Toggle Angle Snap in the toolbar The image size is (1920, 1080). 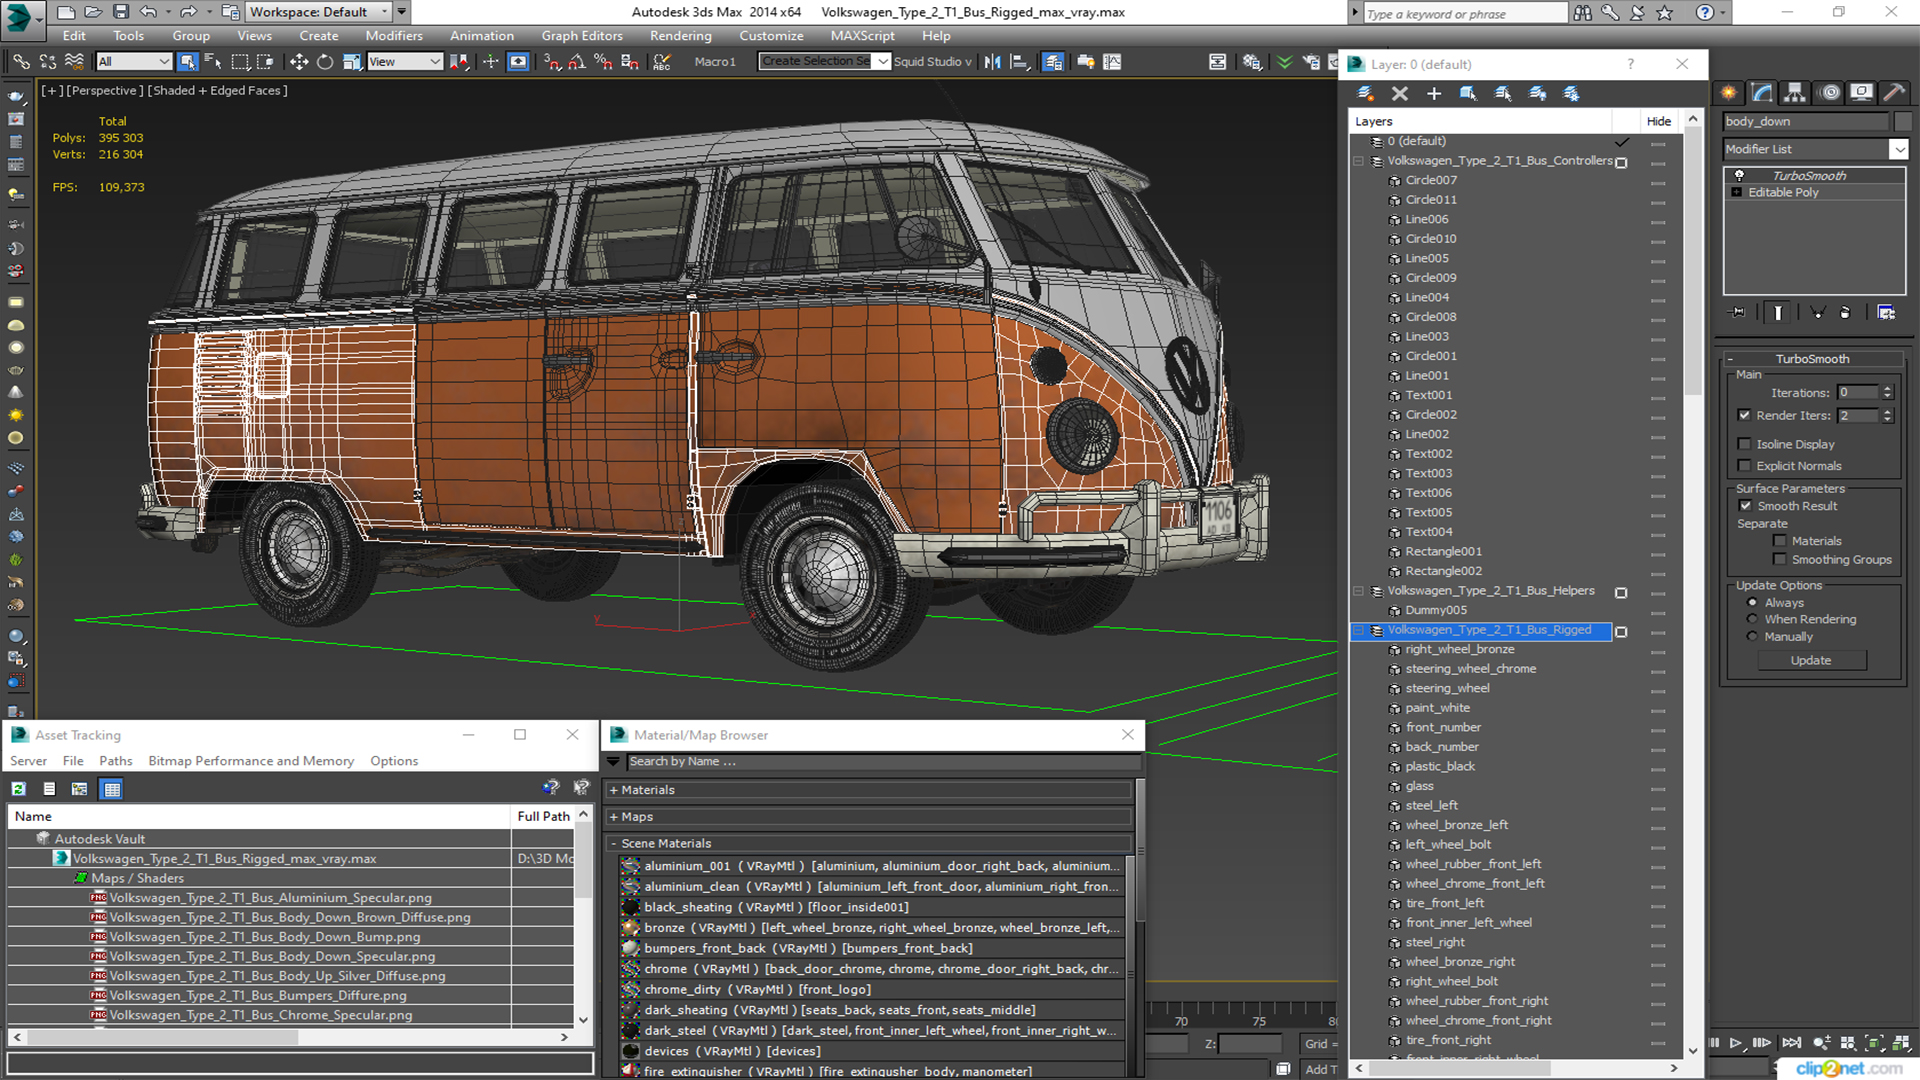click(577, 62)
